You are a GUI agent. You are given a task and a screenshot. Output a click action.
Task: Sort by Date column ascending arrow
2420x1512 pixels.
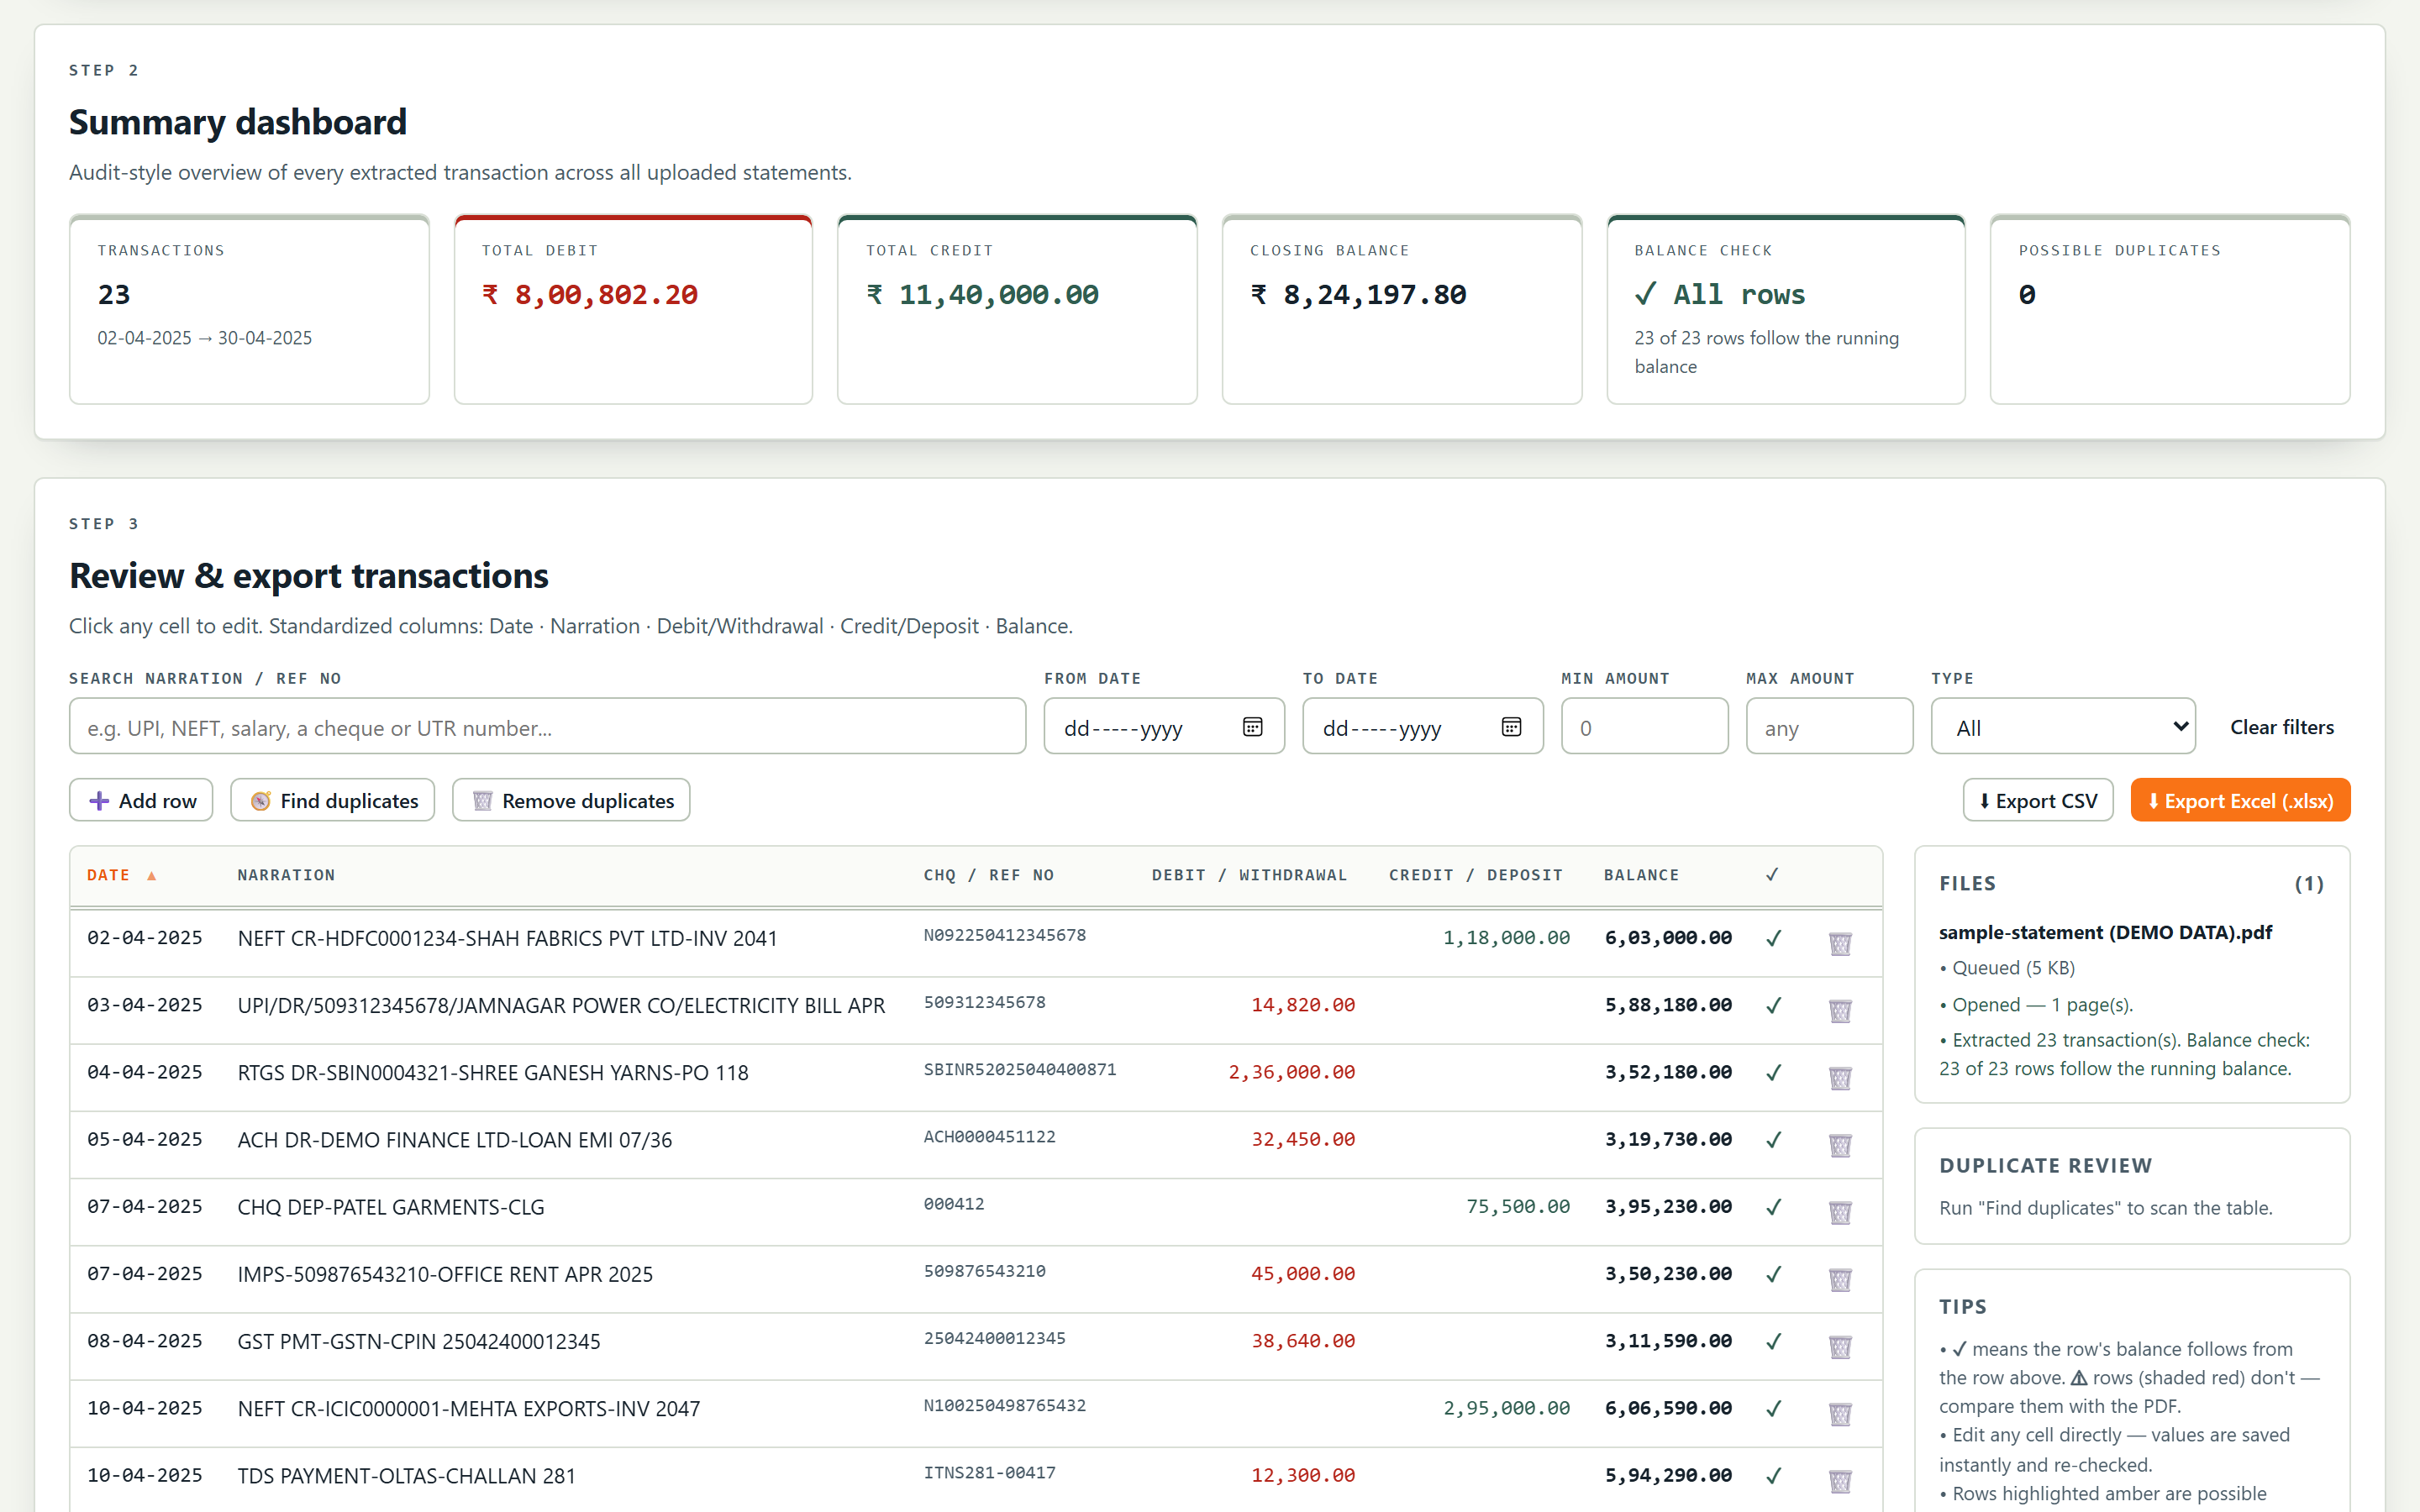point(152,875)
